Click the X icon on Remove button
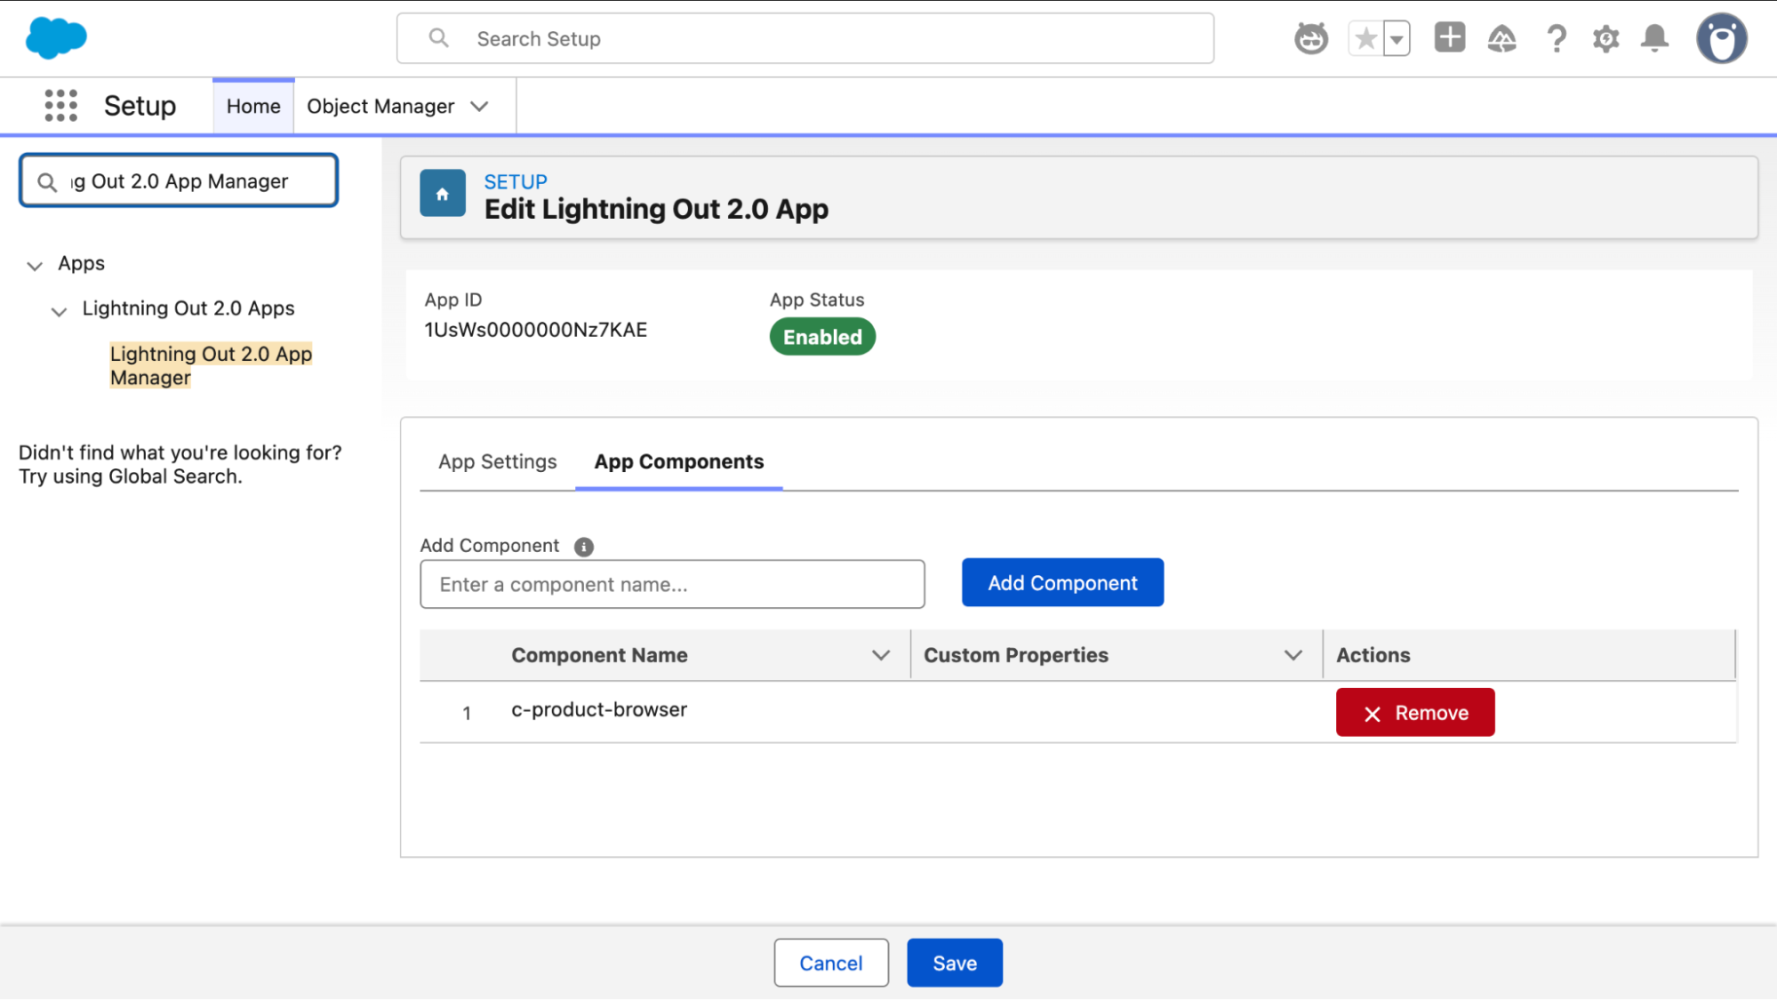 tap(1372, 714)
